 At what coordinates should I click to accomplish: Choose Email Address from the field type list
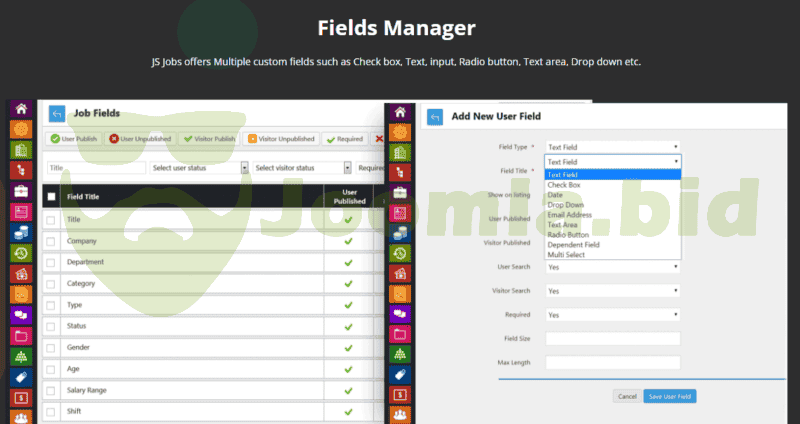coord(569,214)
